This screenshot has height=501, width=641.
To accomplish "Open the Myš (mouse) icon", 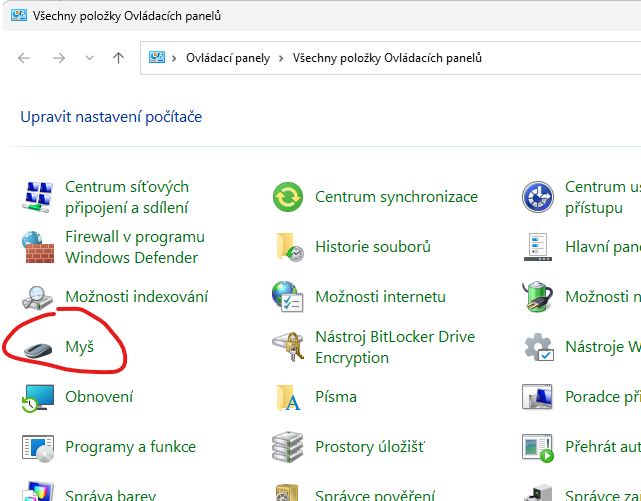I will [x=38, y=347].
